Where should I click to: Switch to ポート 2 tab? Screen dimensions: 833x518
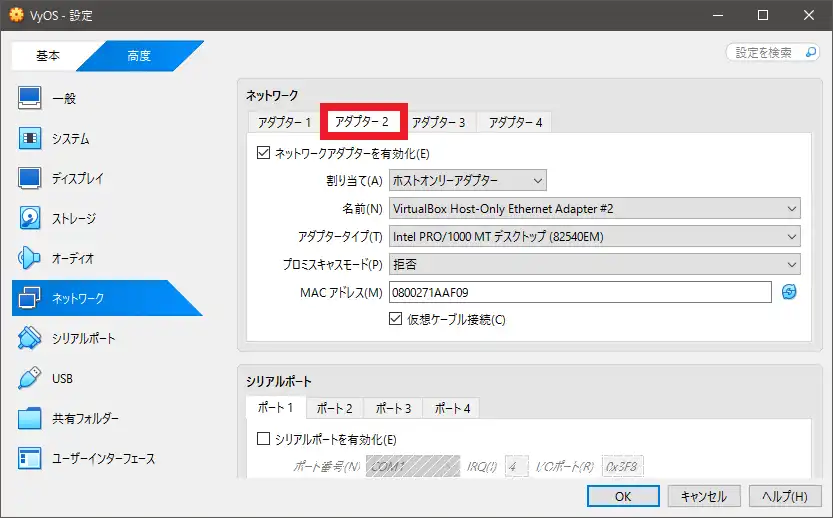[x=335, y=409]
